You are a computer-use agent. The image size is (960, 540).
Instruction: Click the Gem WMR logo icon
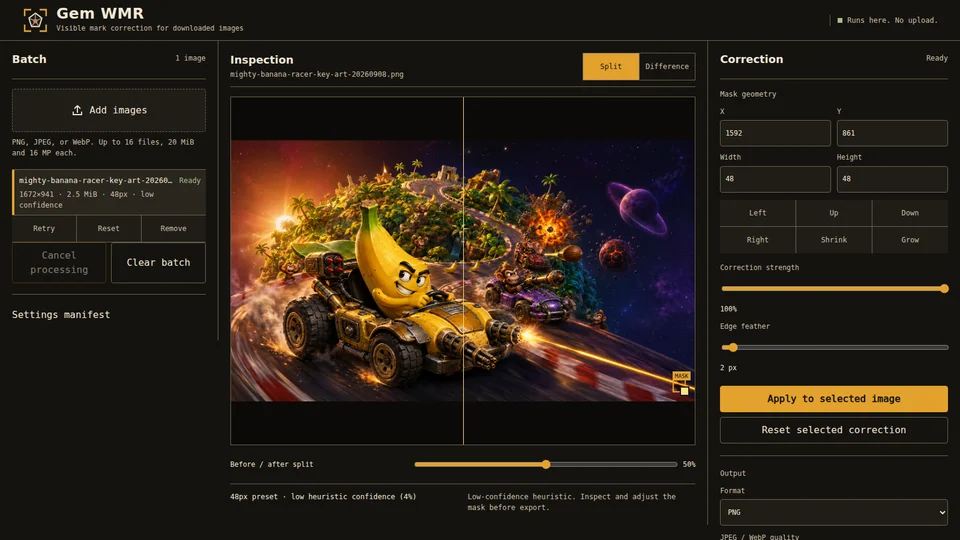(35, 20)
